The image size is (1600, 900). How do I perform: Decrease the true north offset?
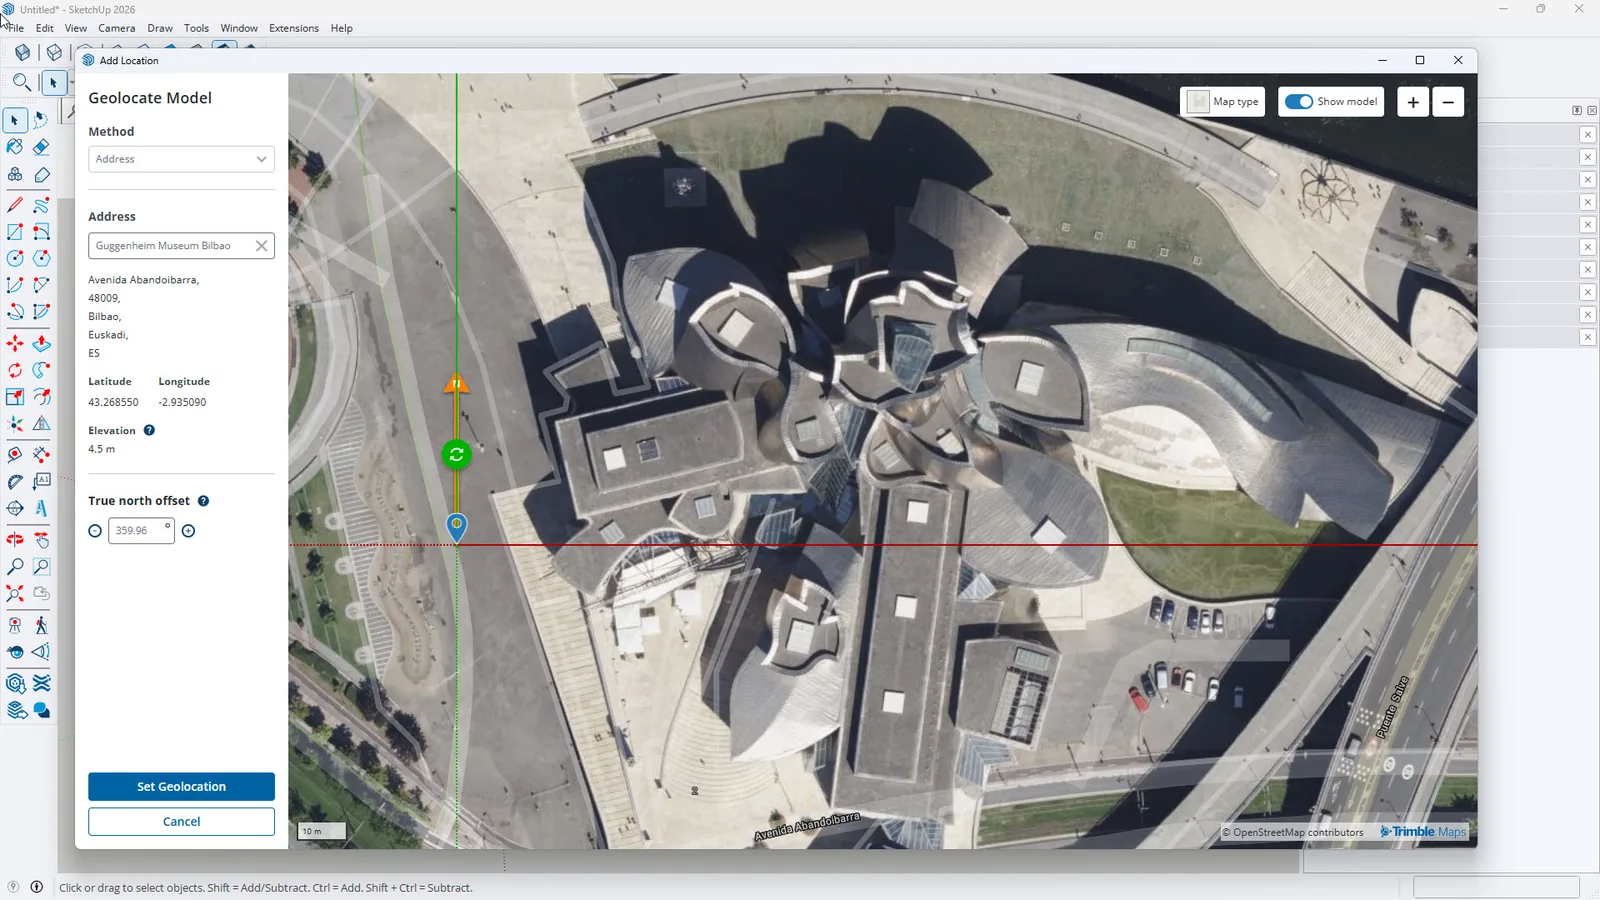pos(95,531)
